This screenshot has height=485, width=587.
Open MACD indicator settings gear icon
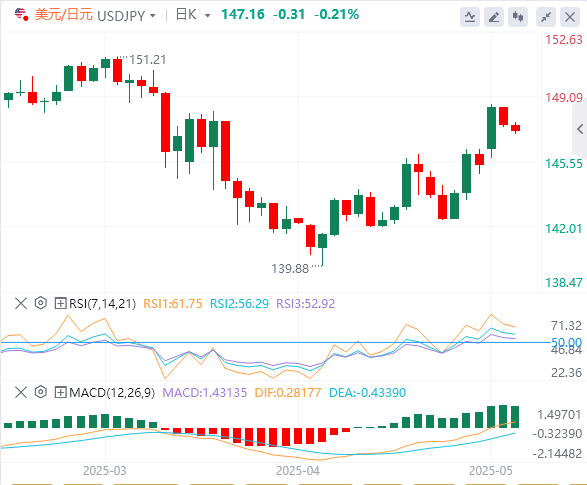pos(40,392)
